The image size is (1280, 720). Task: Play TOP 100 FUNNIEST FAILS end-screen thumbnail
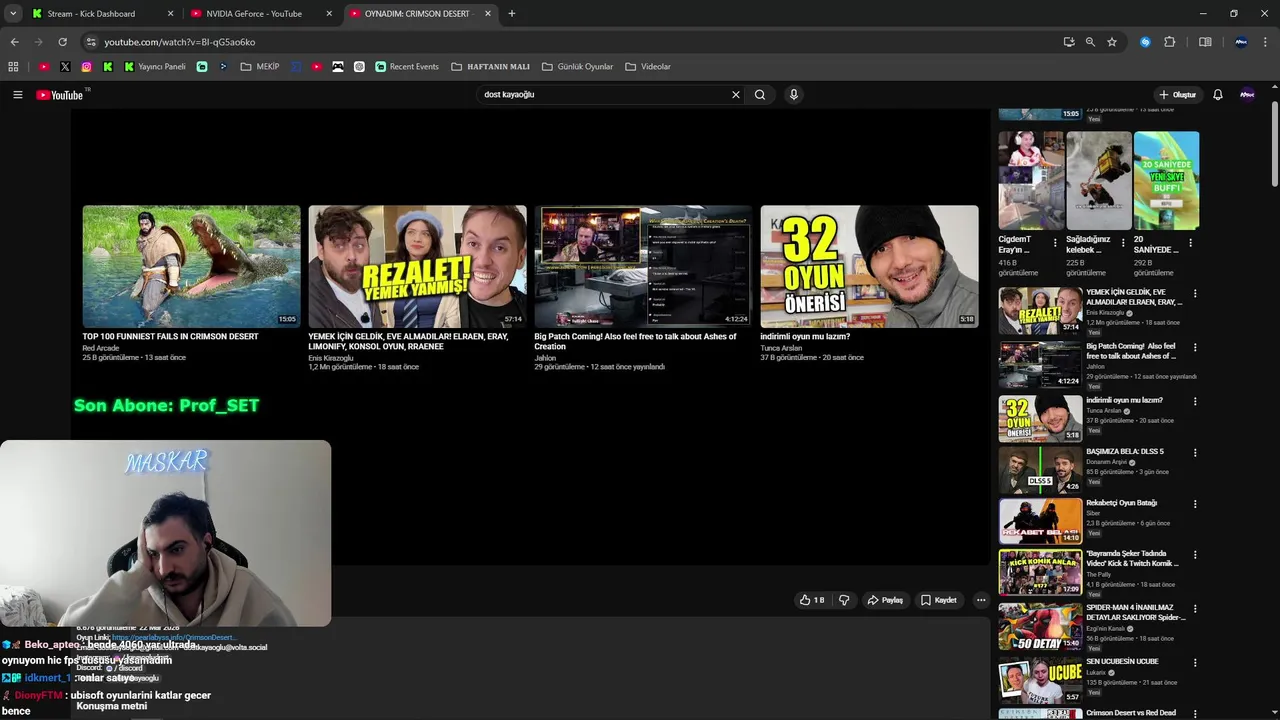191,267
